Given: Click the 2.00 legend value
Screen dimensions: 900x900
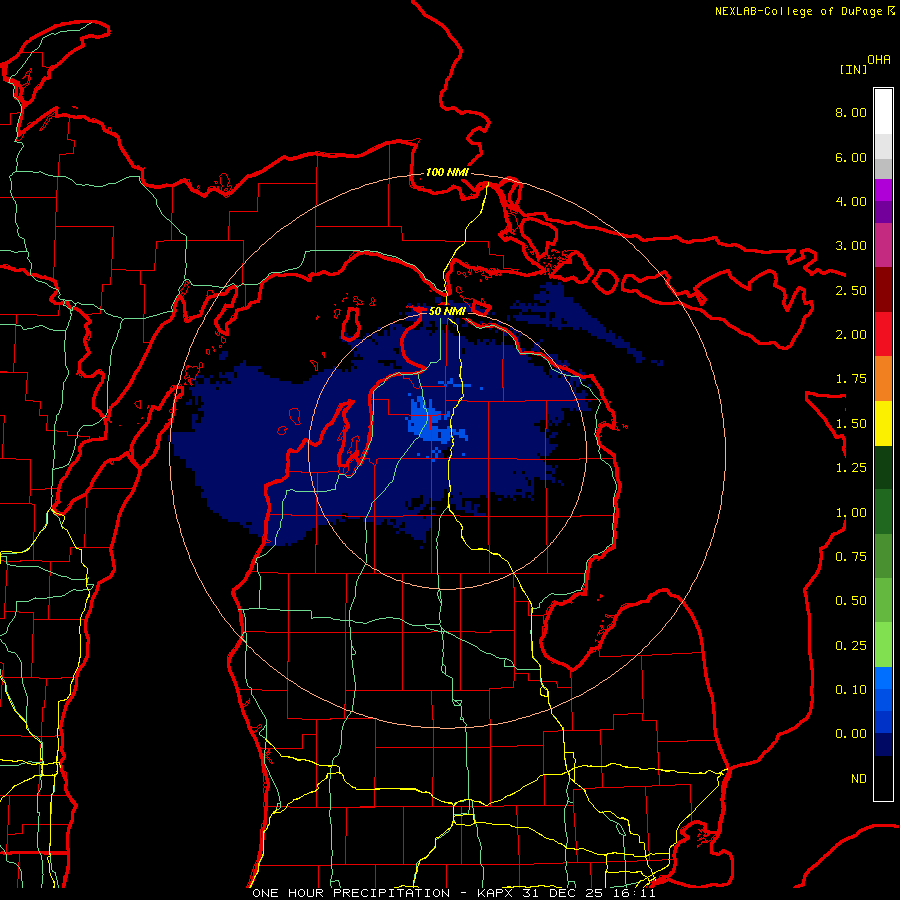Looking at the screenshot, I should (851, 335).
